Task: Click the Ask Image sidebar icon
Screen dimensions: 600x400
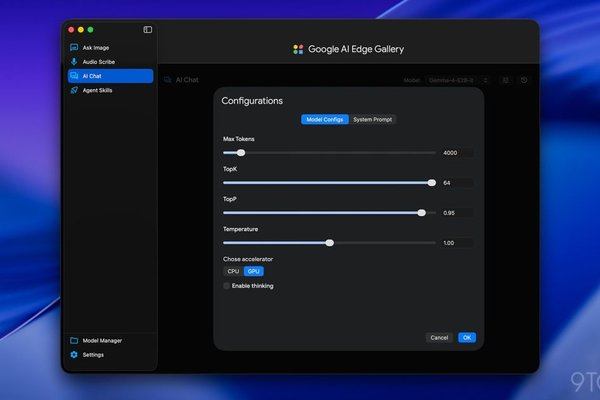Action: point(74,47)
